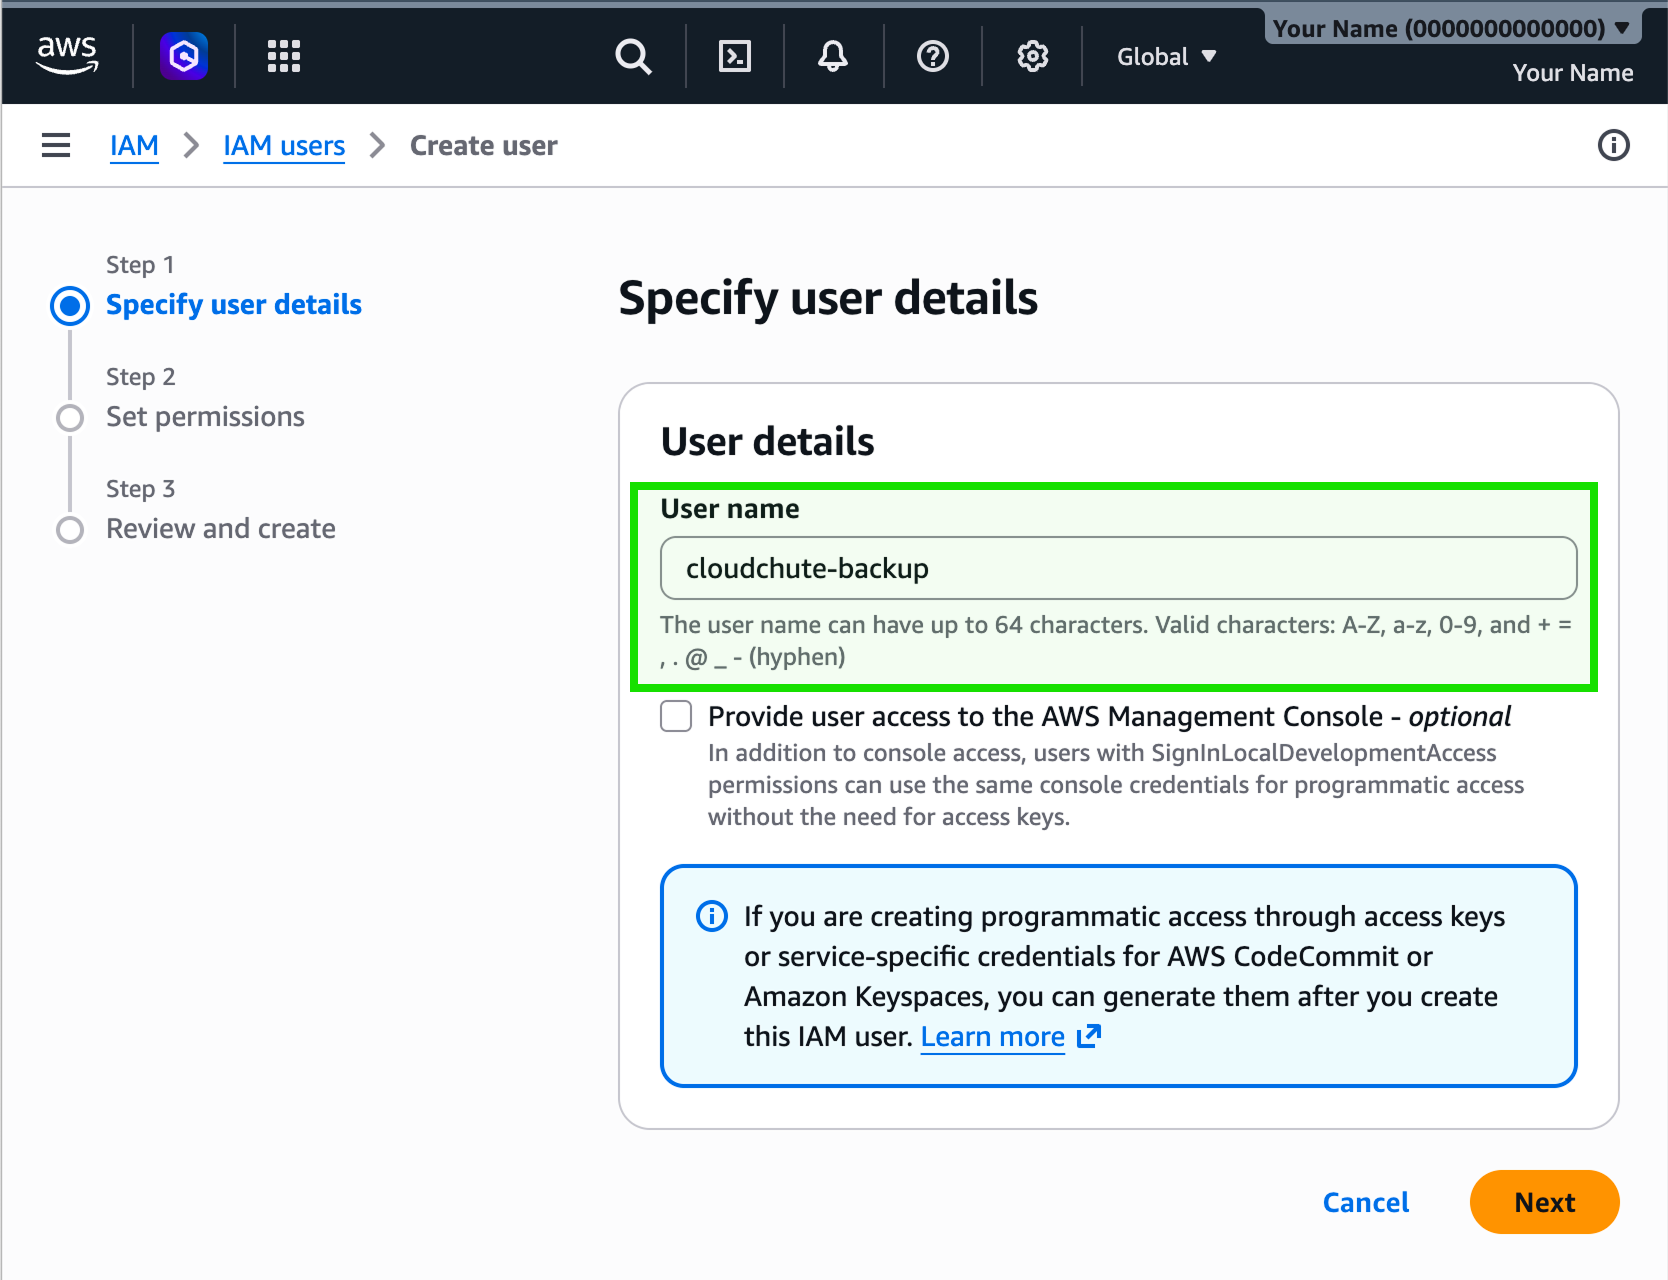Click the User name input field
The height and width of the screenshot is (1280, 1668).
click(x=1119, y=568)
